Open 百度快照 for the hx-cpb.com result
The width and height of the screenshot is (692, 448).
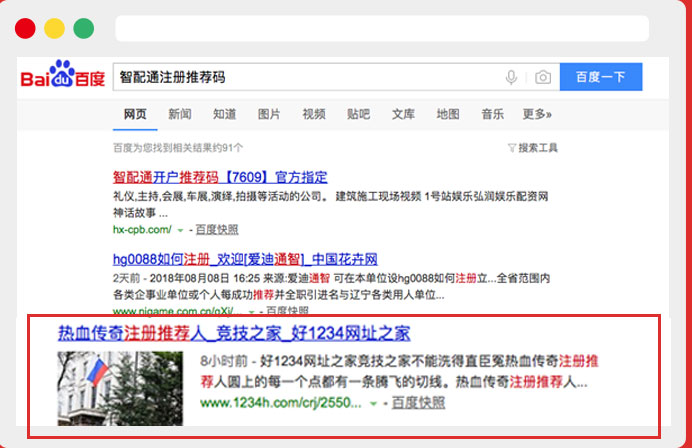click(x=217, y=230)
